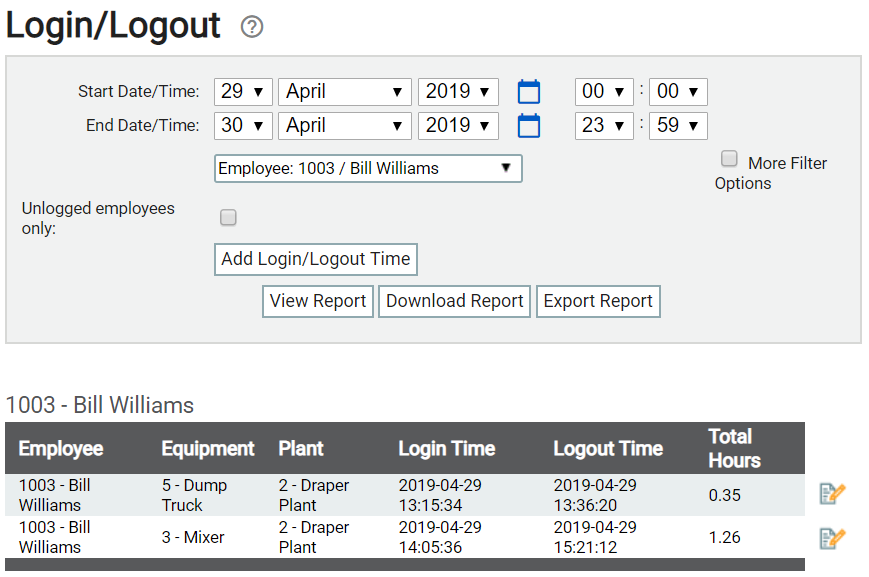Edit the Mixer login entry

click(832, 538)
